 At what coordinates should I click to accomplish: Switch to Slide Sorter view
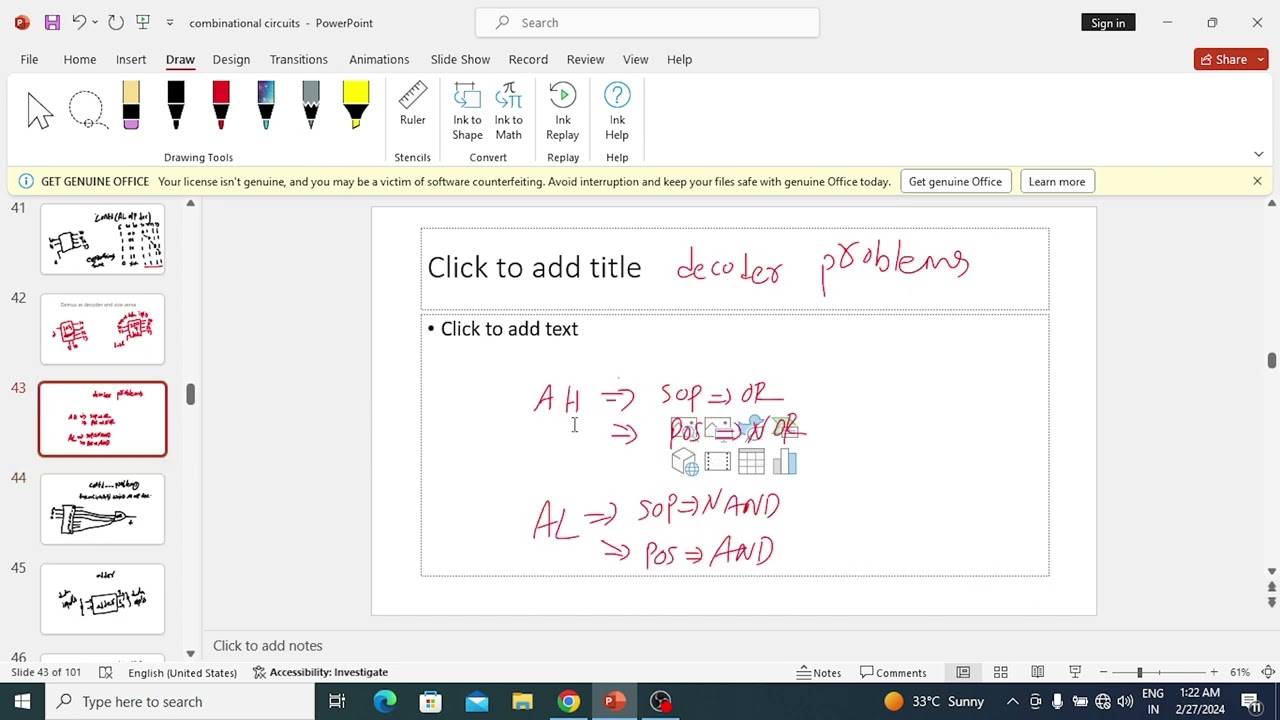1000,672
